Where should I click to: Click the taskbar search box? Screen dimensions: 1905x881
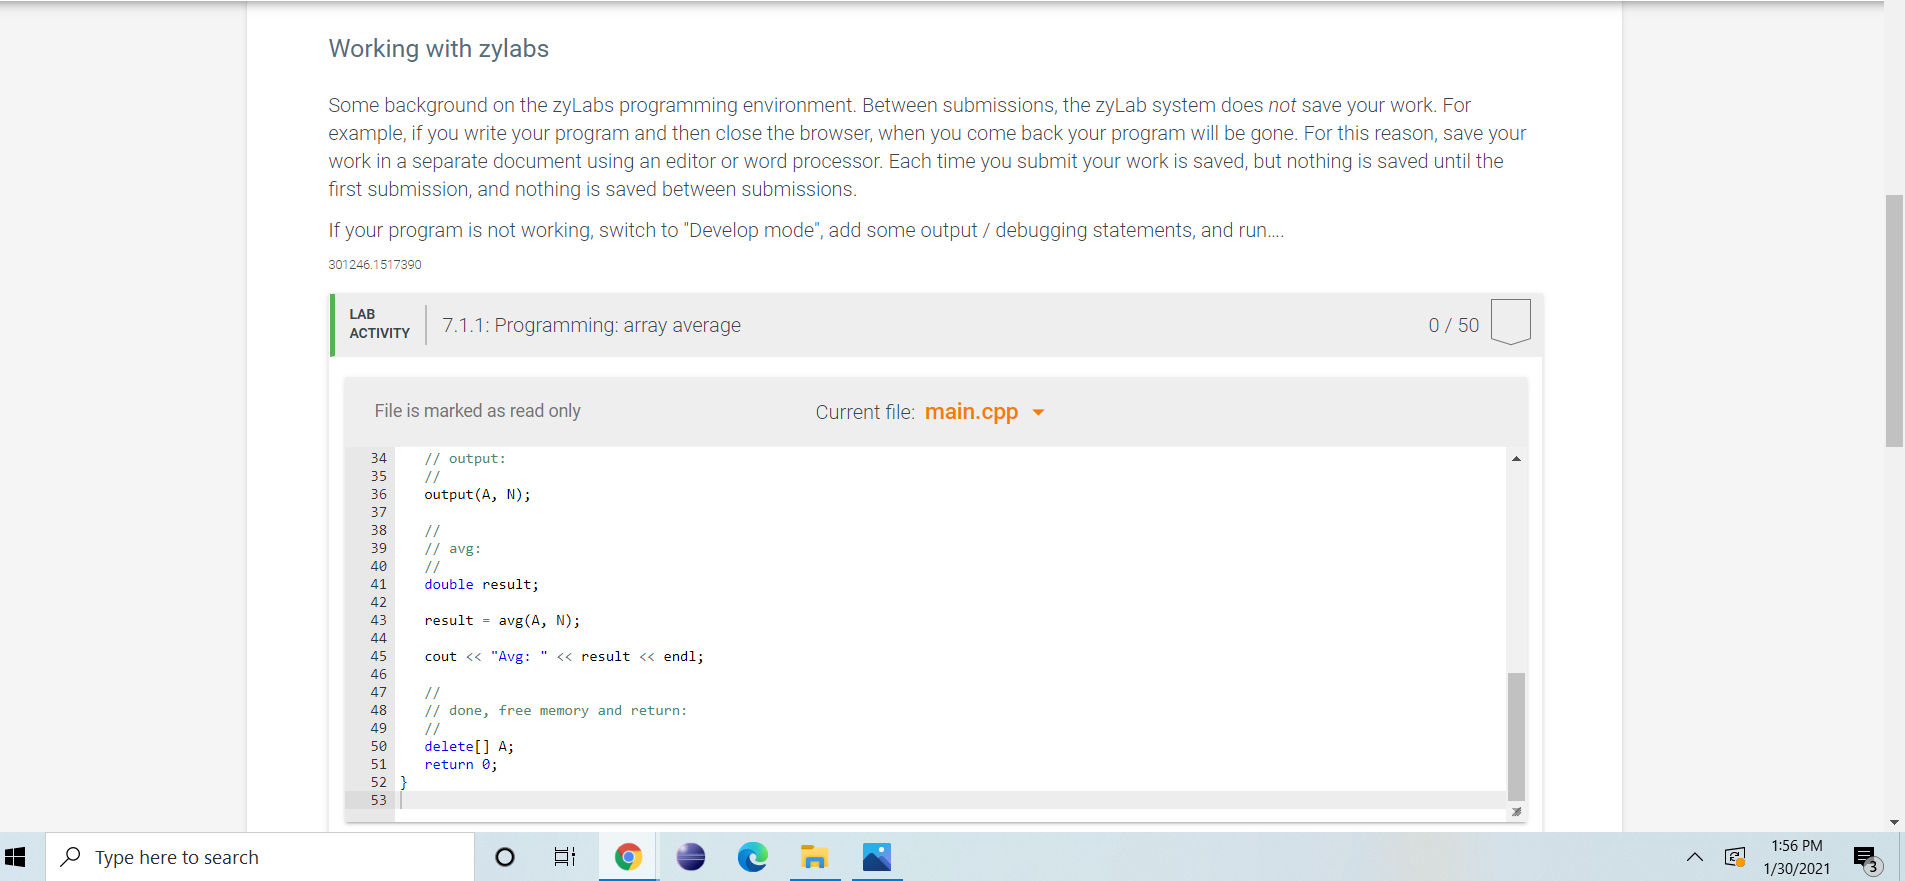pyautogui.click(x=260, y=857)
